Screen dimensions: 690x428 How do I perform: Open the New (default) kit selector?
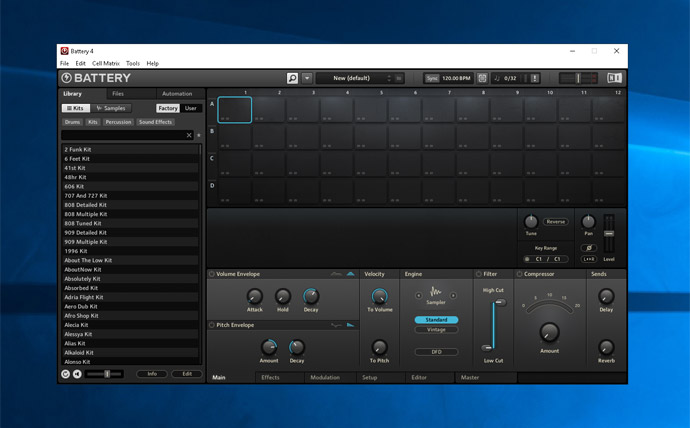point(351,78)
